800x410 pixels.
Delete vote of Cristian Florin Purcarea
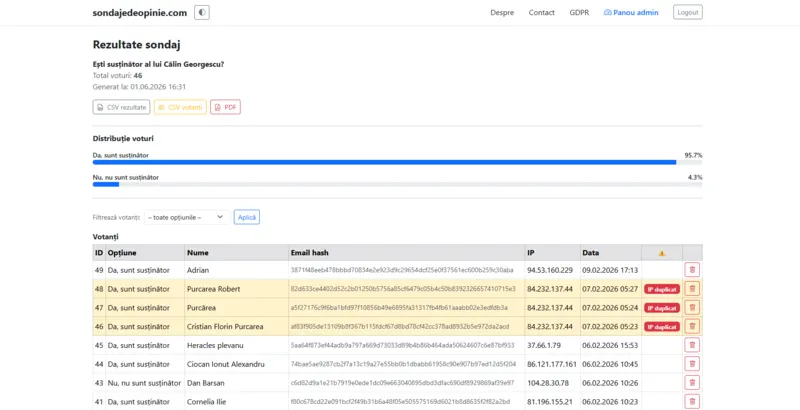coord(692,326)
